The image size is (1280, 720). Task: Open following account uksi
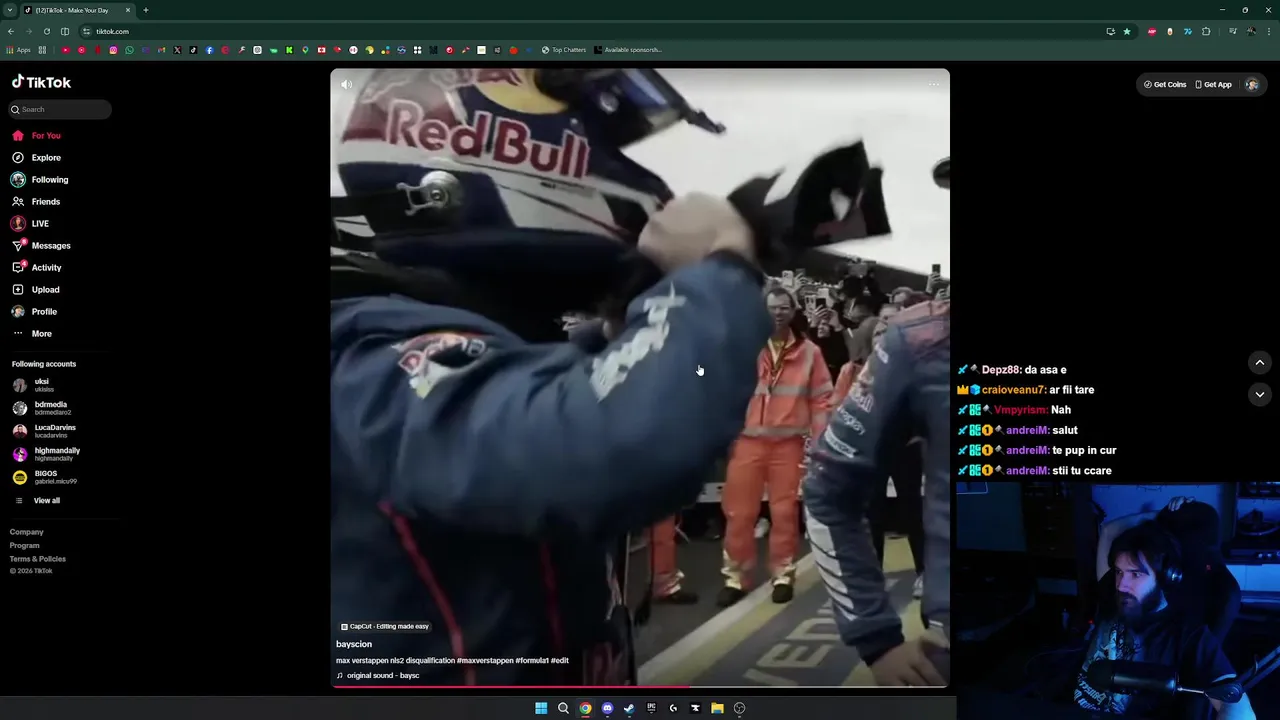tap(35, 385)
